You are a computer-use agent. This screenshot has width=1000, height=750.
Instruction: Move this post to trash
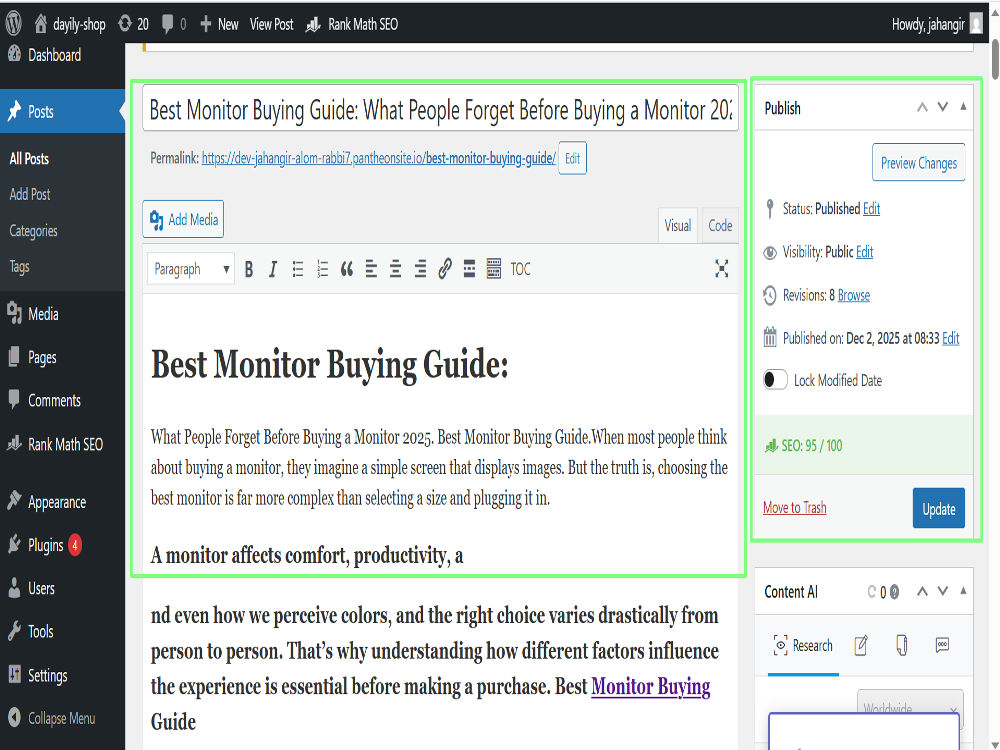pyautogui.click(x=795, y=508)
